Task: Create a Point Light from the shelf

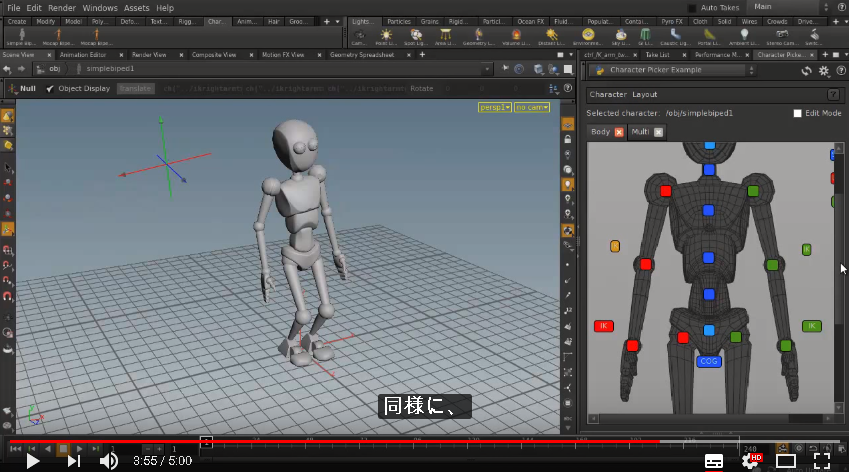Action: 386,37
